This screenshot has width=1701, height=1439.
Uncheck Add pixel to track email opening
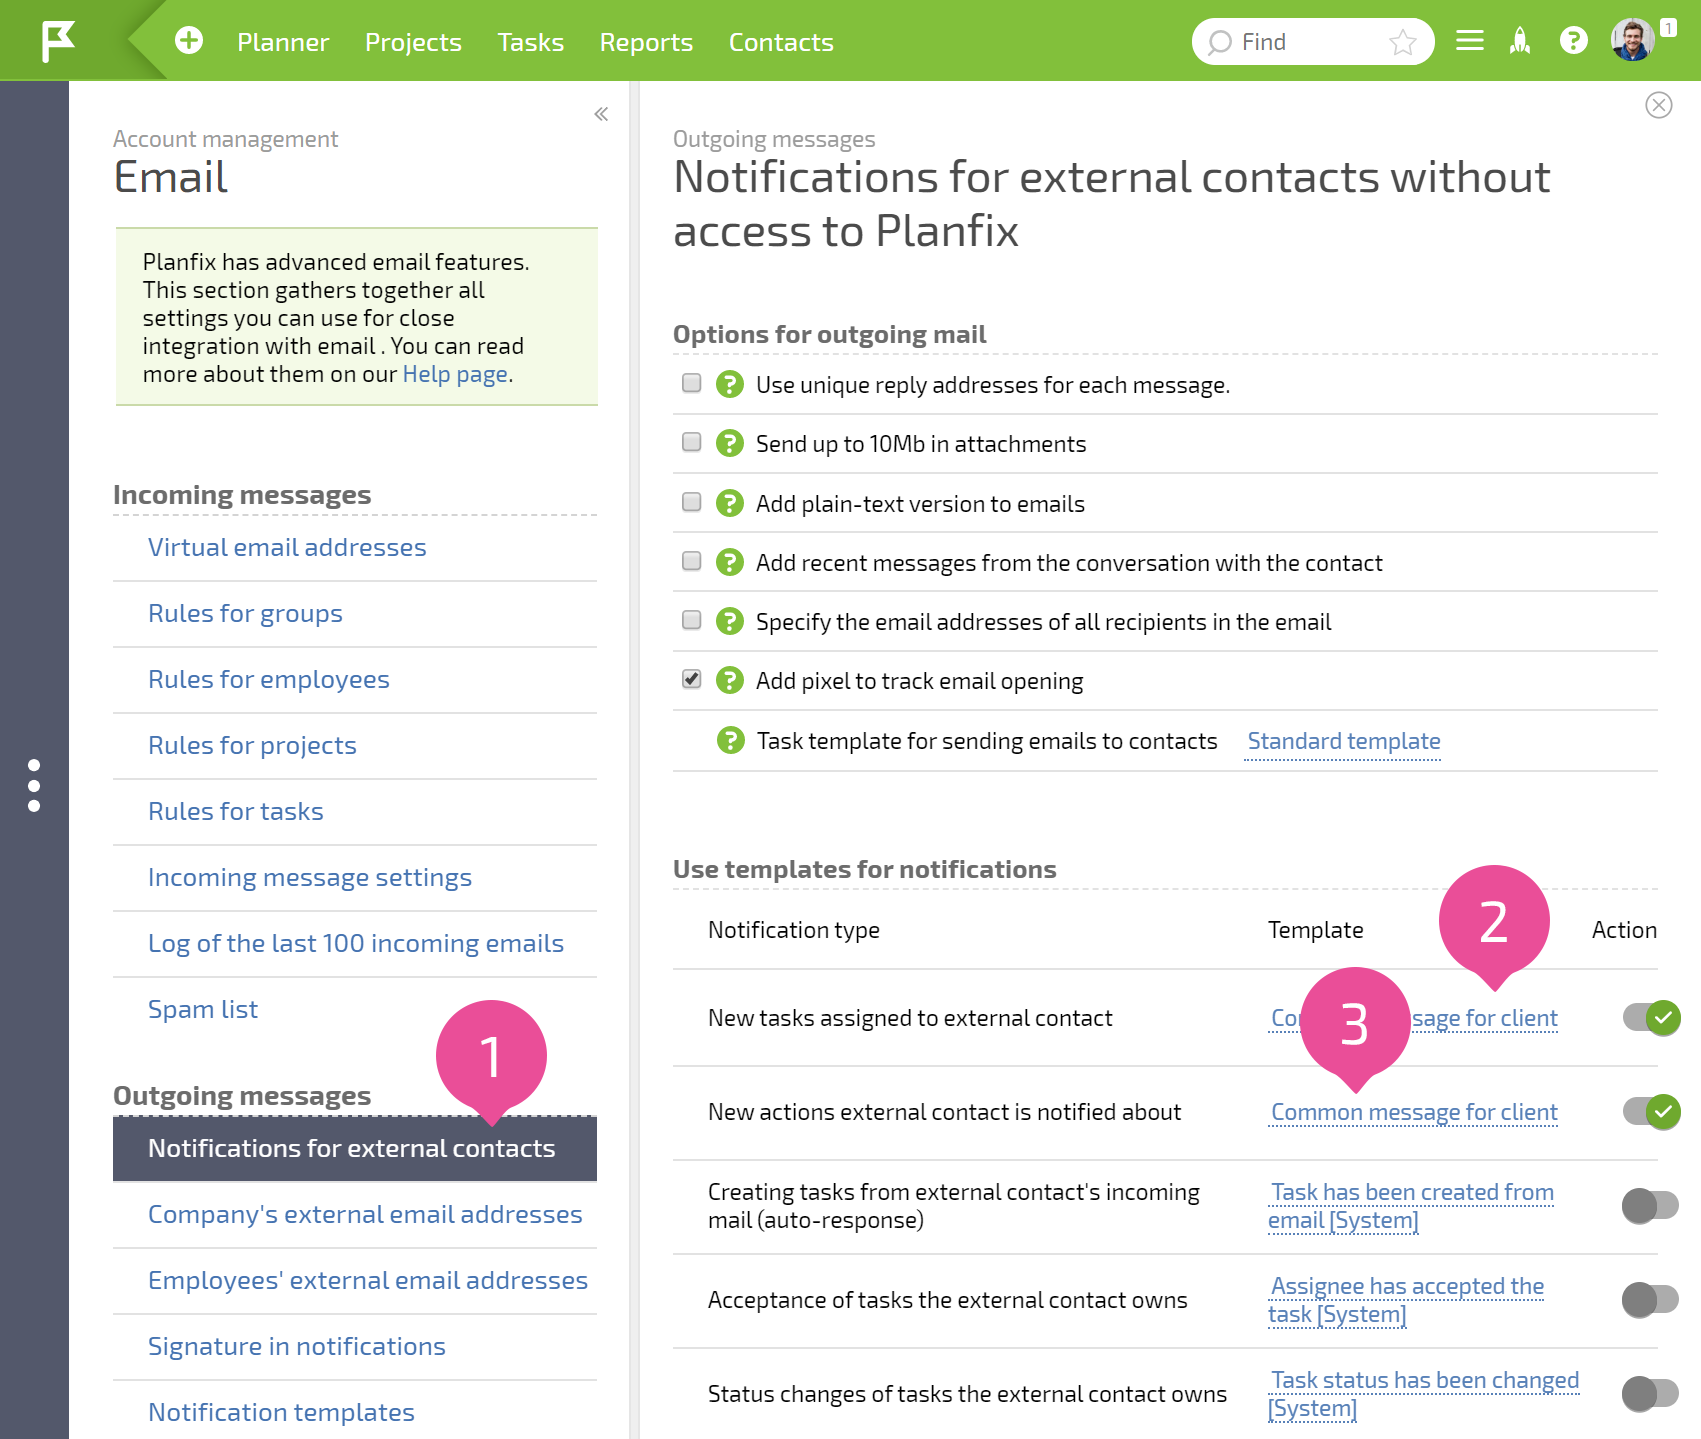pyautogui.click(x=691, y=679)
